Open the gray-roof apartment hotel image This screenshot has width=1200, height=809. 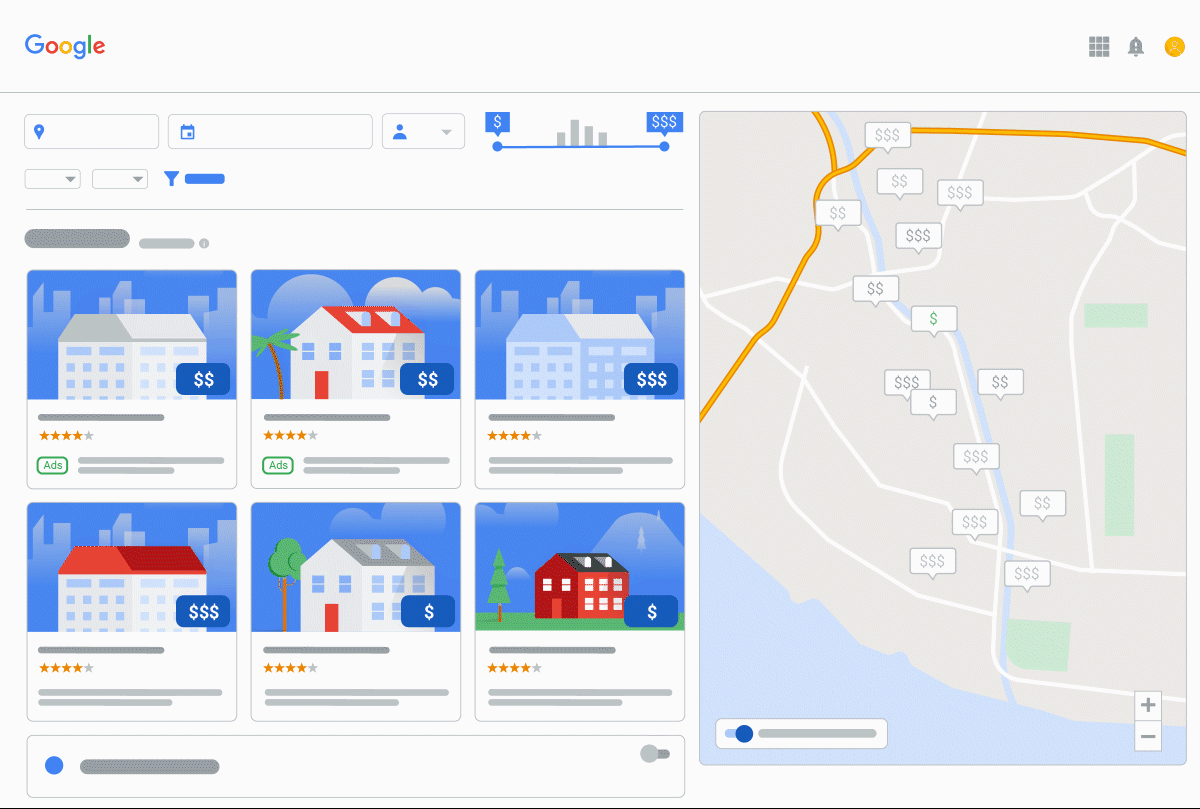pyautogui.click(x=132, y=335)
